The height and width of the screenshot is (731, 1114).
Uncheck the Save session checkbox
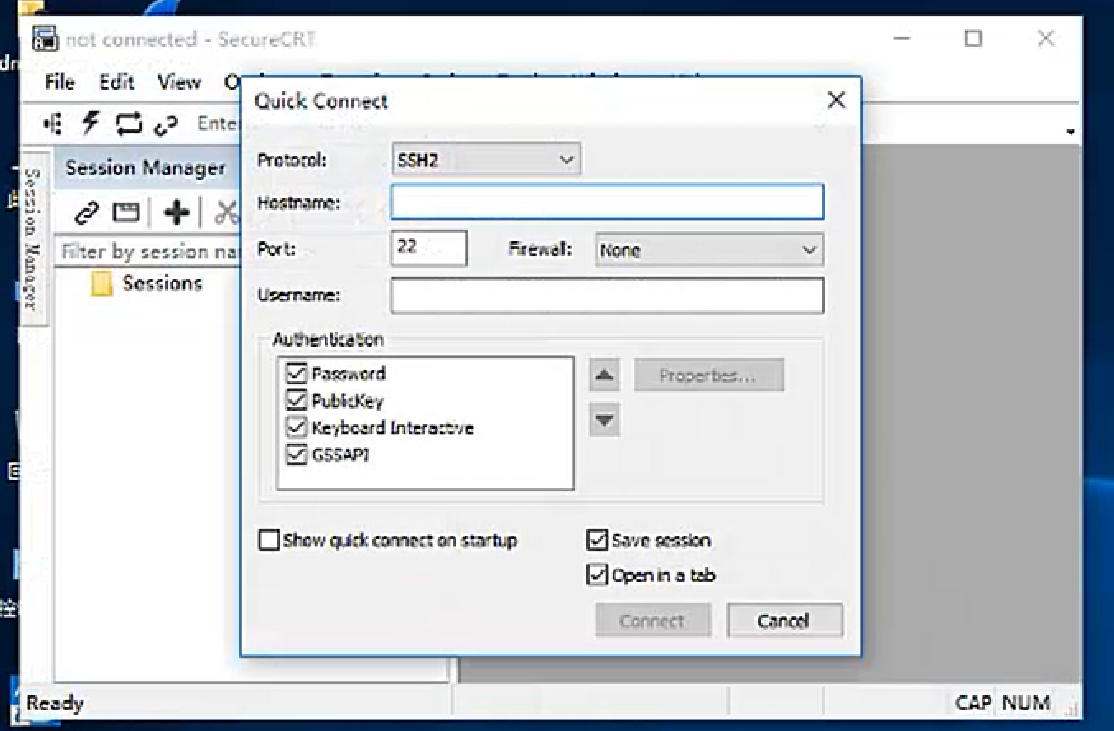(597, 540)
